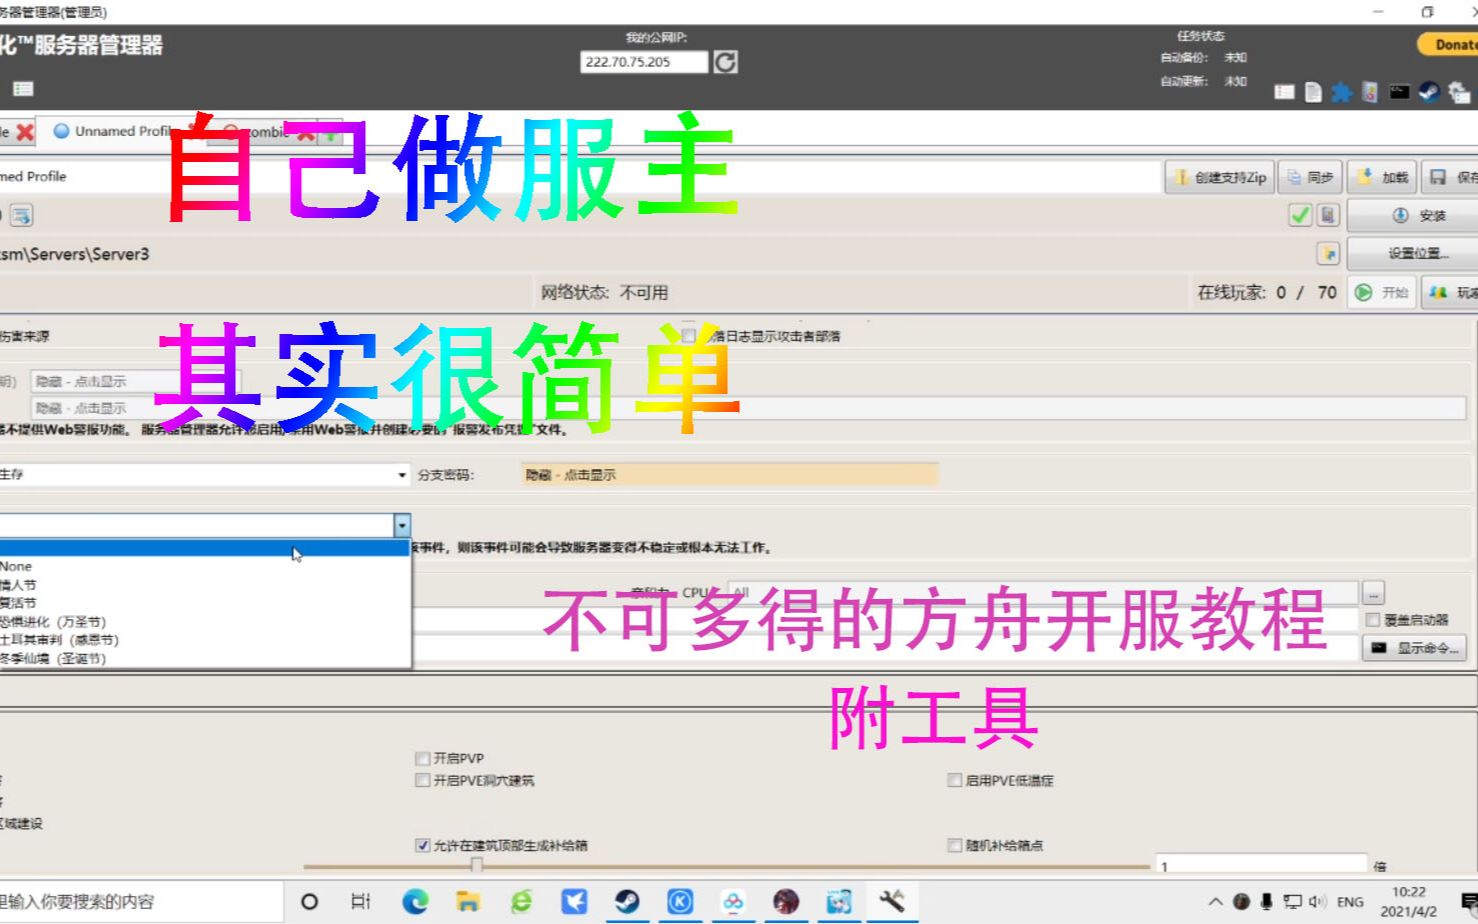Click the folder browse icon above 设置位置
This screenshot has height=924, width=1478.
coord(1328,253)
